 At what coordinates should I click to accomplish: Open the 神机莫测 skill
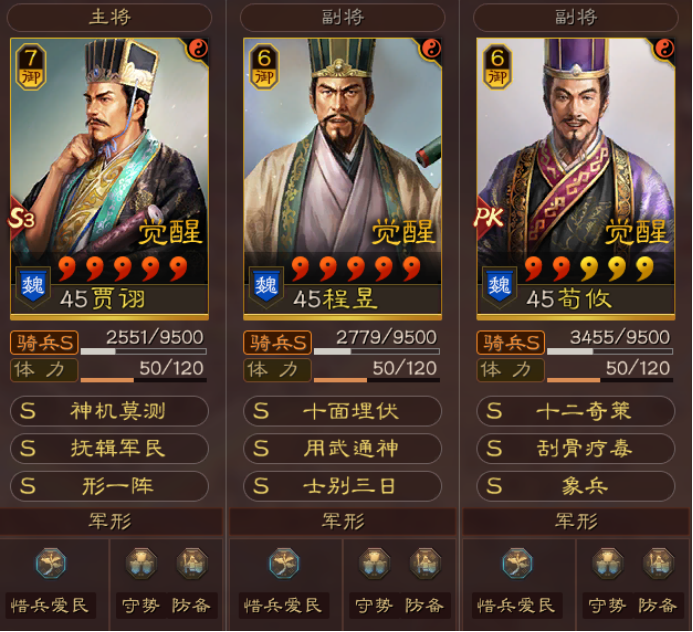[109, 411]
